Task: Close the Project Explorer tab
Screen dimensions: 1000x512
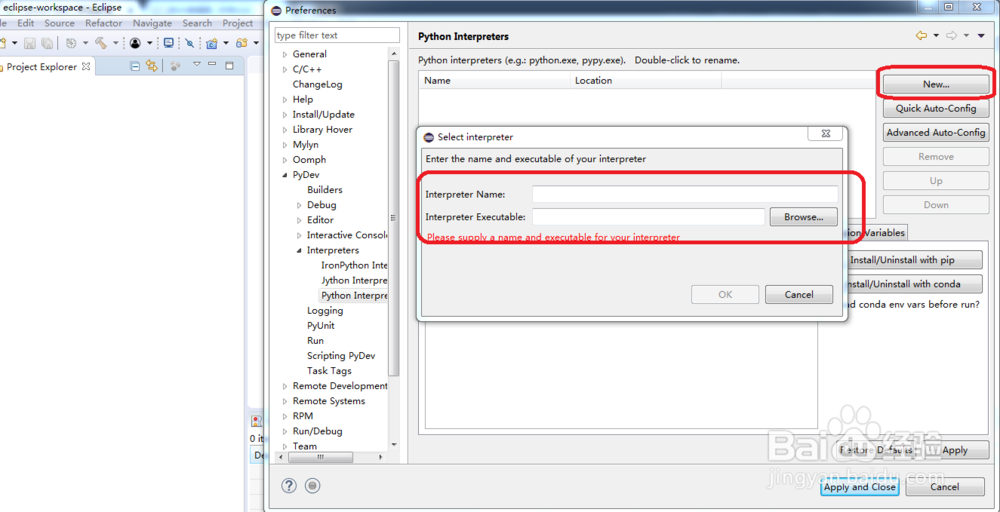Action: click(86, 66)
